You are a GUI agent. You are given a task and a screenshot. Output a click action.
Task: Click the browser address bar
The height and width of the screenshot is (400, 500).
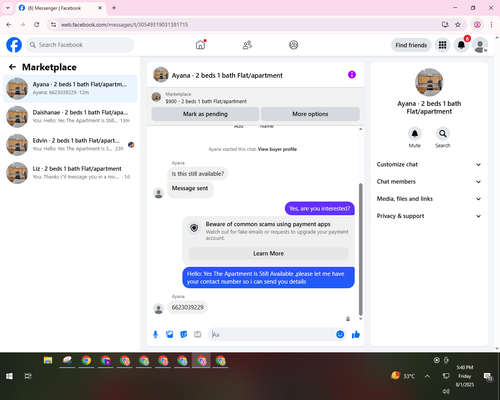pos(247,25)
